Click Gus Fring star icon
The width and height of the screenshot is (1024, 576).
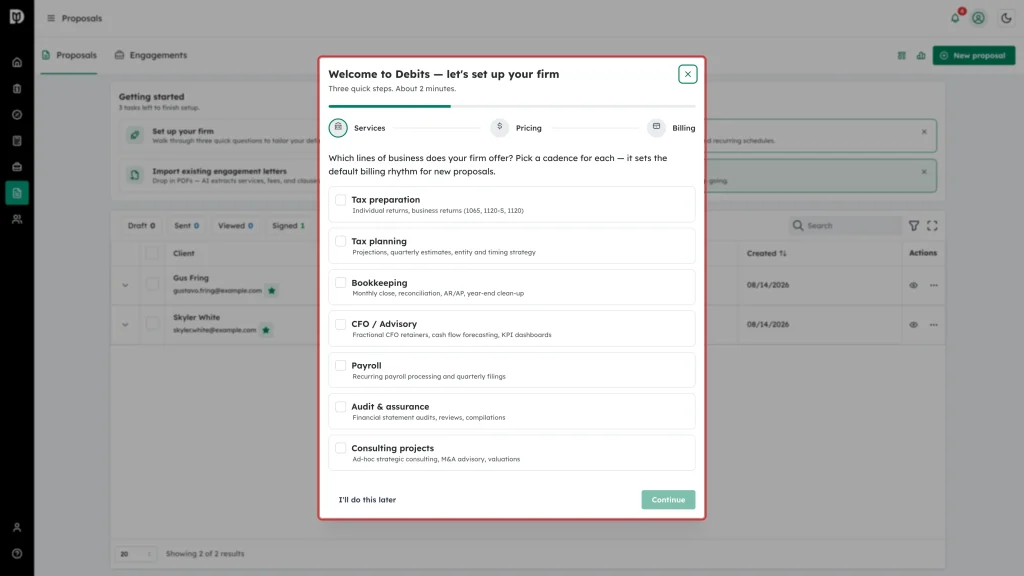[x=272, y=291]
